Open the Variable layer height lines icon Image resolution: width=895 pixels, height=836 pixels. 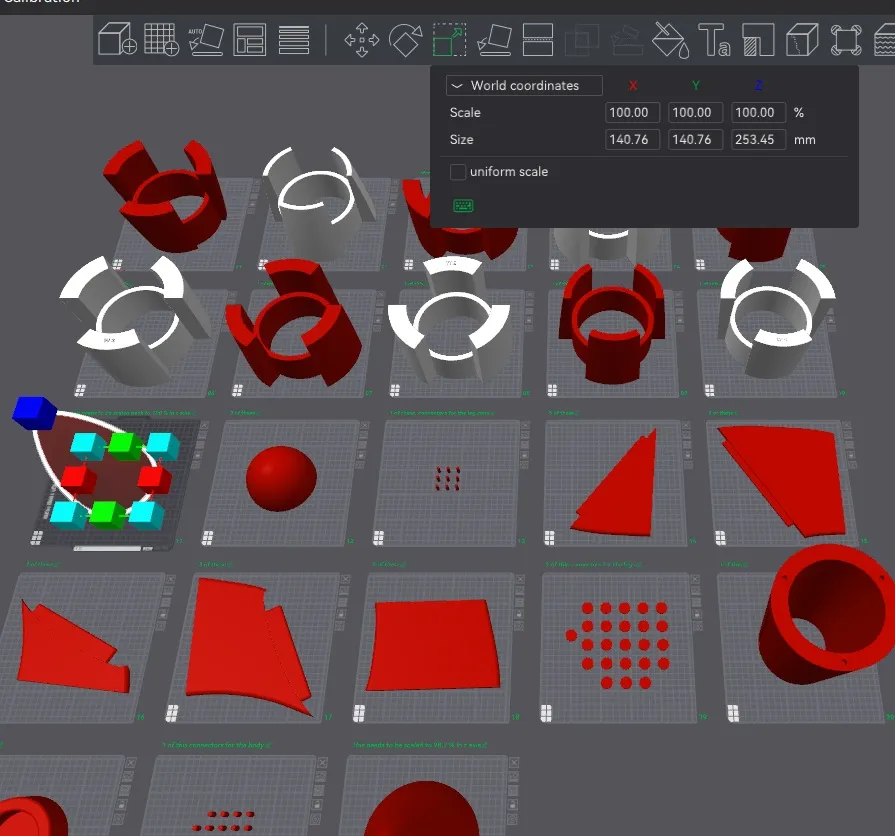294,40
